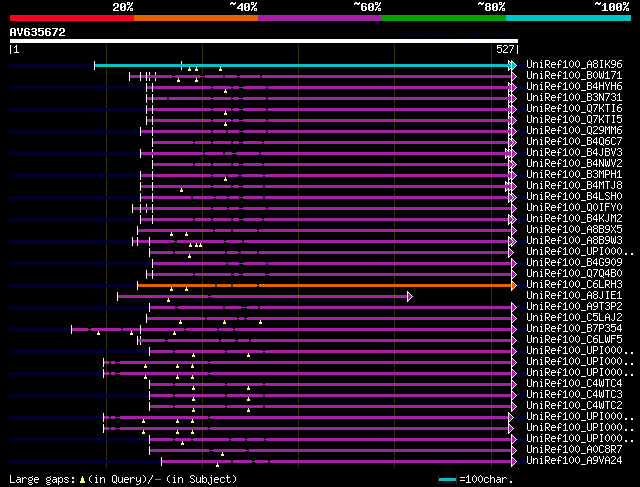
Task: Click the arrowhead ending the C6LRH3 bar
Action: 514,285
